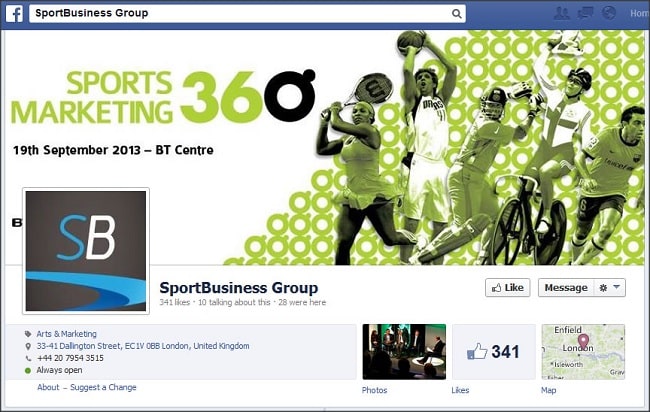Open the Photos tab label

[374, 390]
